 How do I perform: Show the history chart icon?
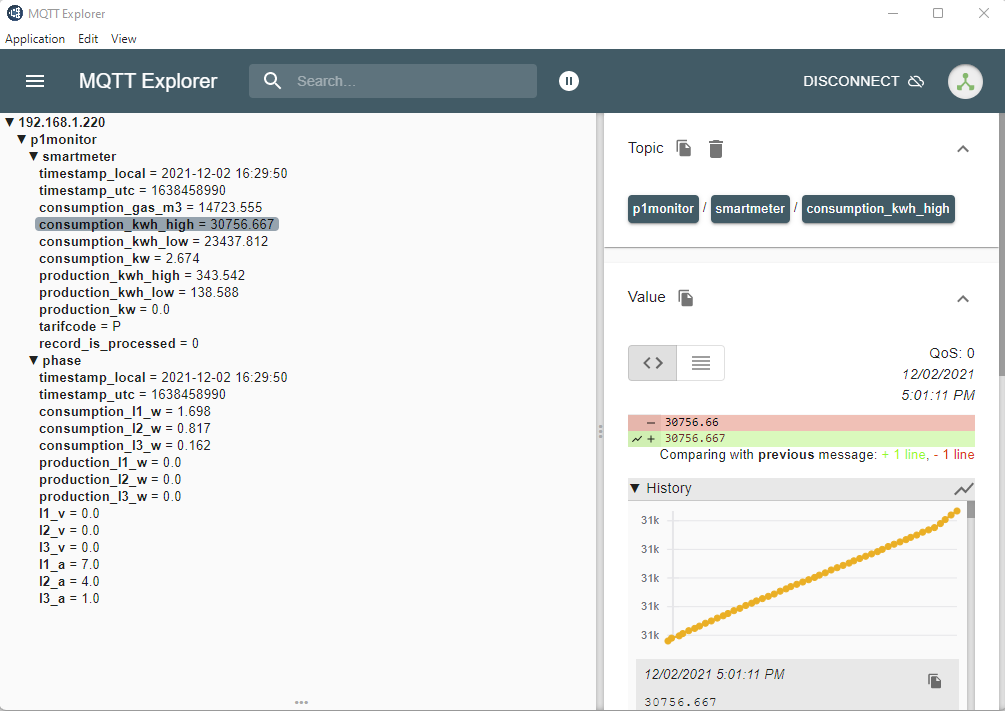(x=963, y=489)
